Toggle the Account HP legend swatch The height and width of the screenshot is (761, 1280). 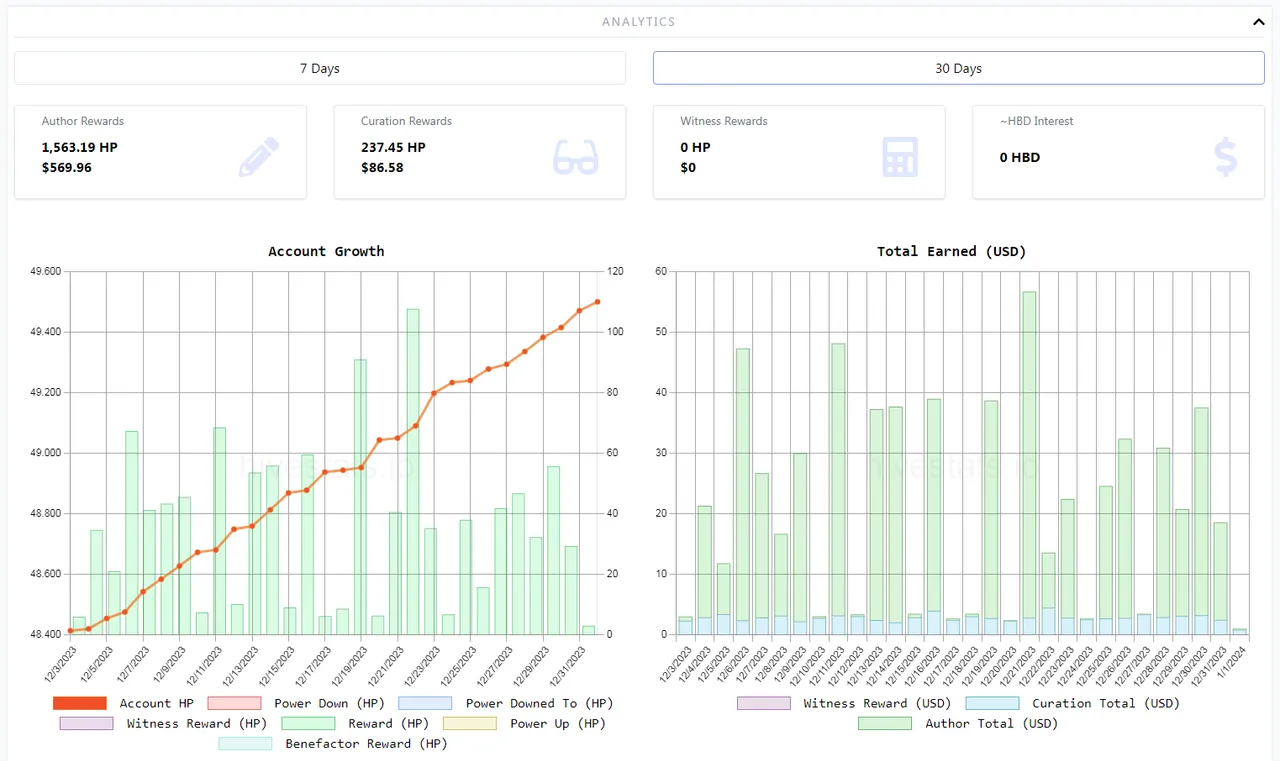pyautogui.click(x=80, y=703)
